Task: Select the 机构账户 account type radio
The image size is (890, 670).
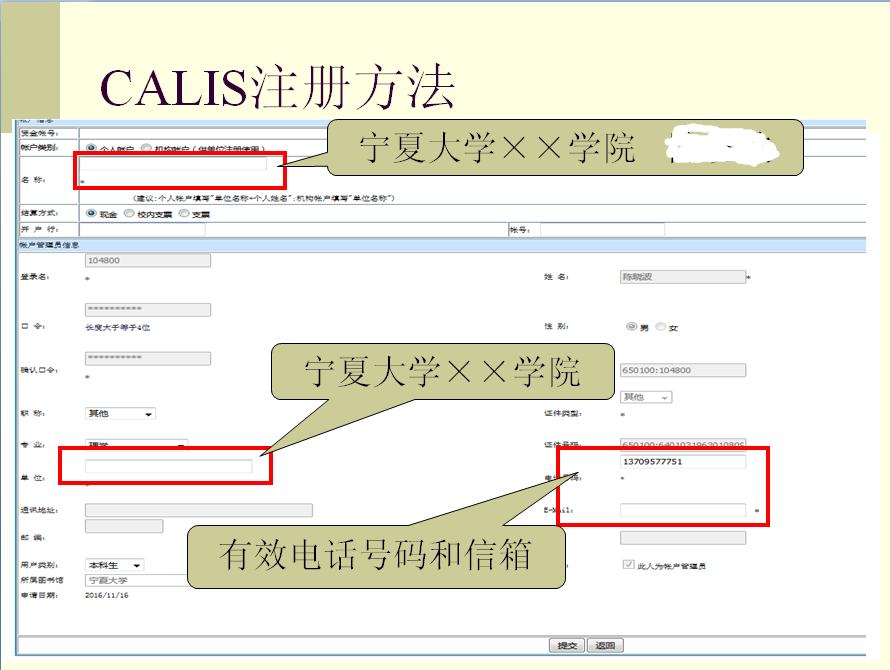Action: coord(146,148)
